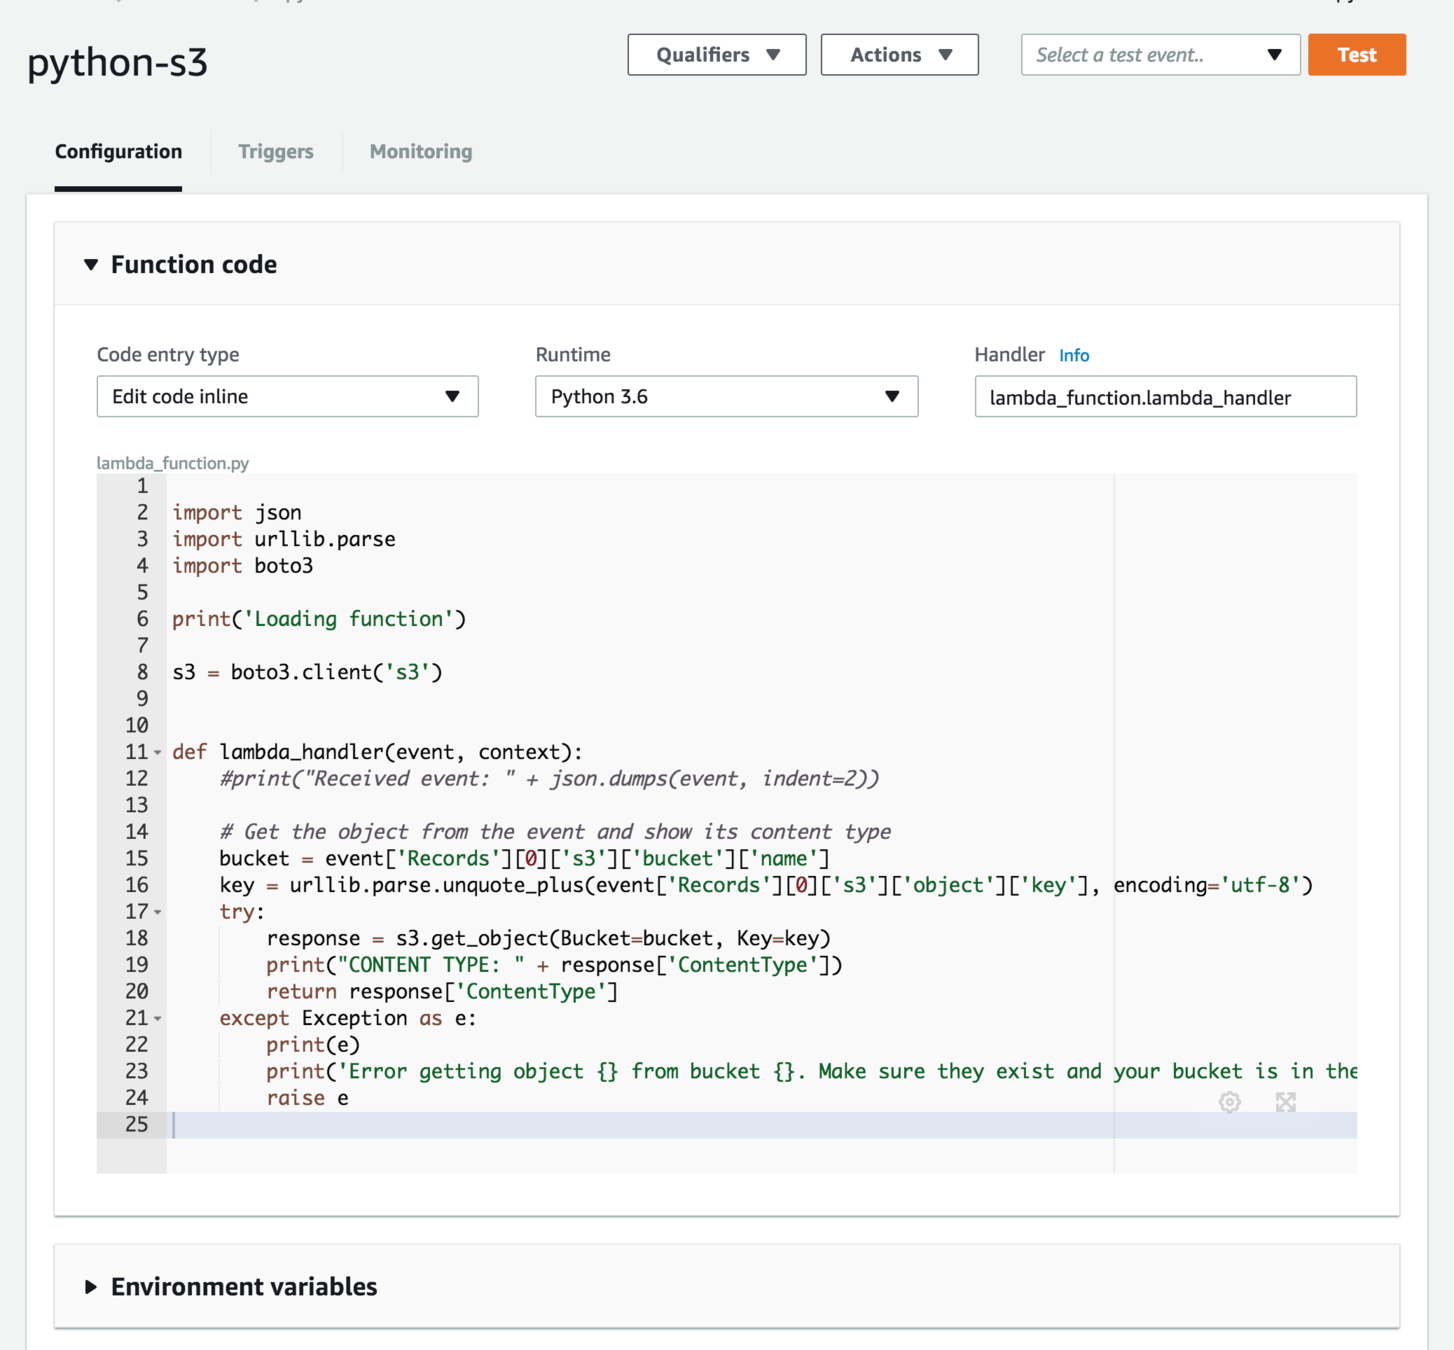Click the python-s3 function title

(118, 63)
